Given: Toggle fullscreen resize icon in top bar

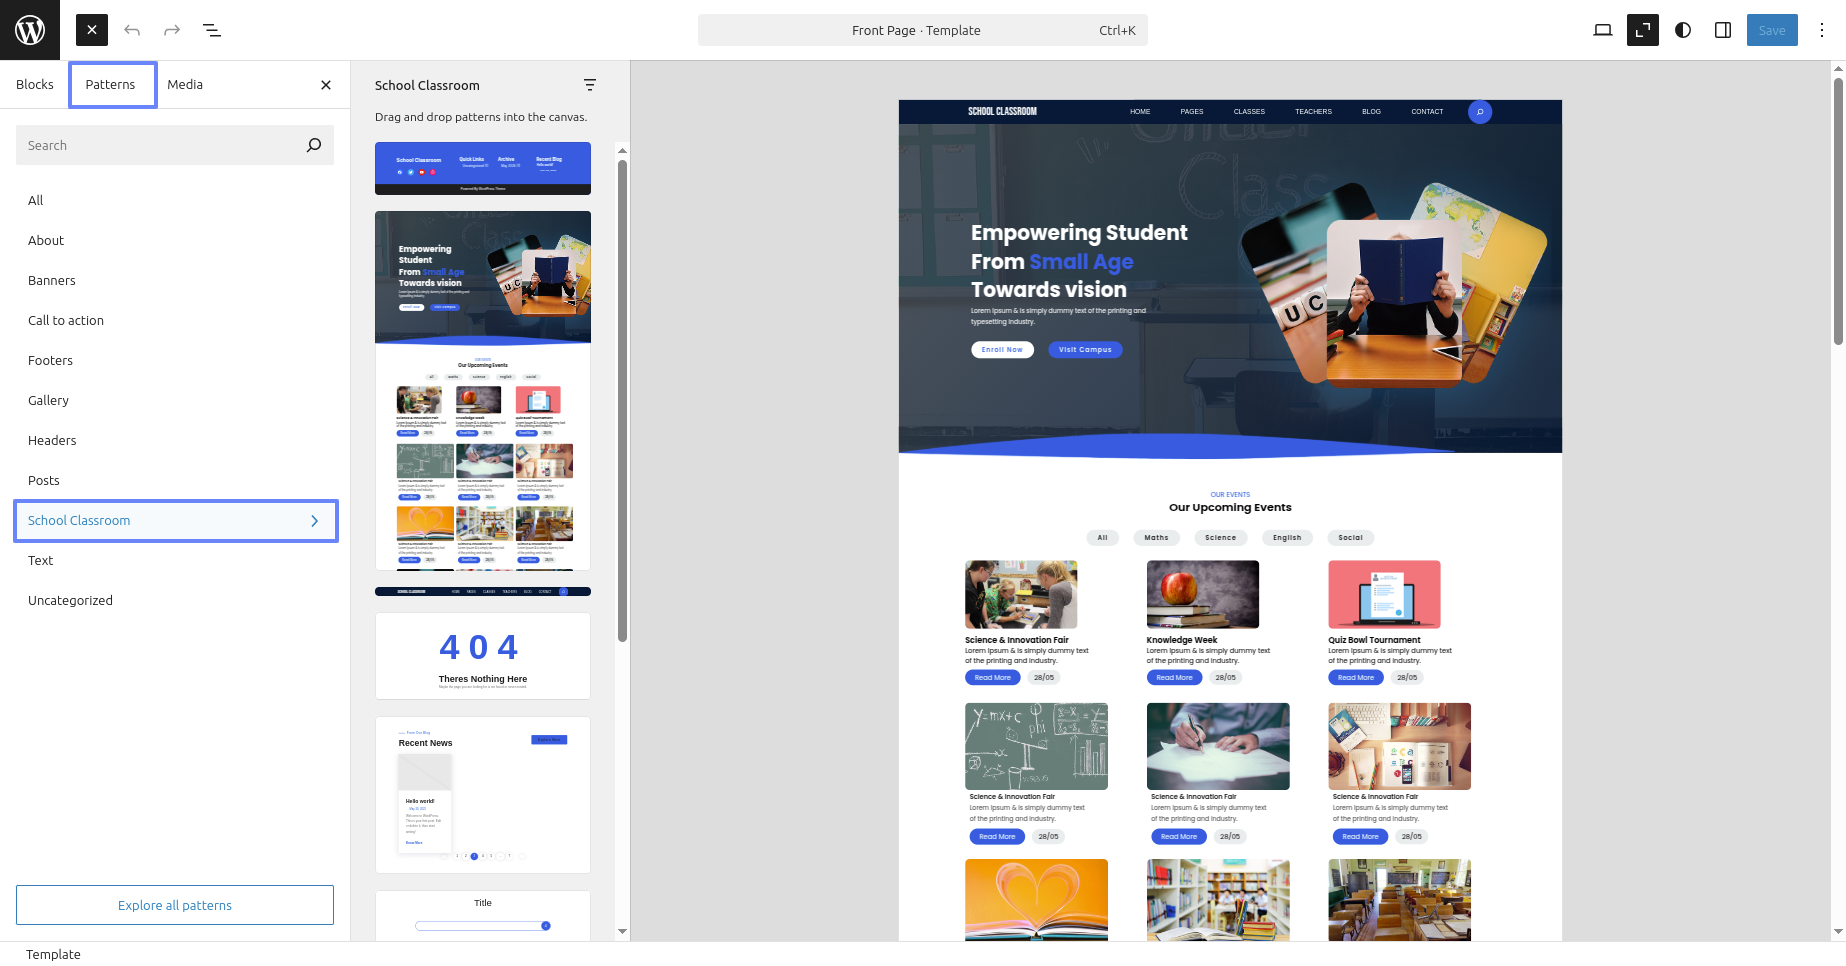Looking at the screenshot, I should [x=1643, y=30].
